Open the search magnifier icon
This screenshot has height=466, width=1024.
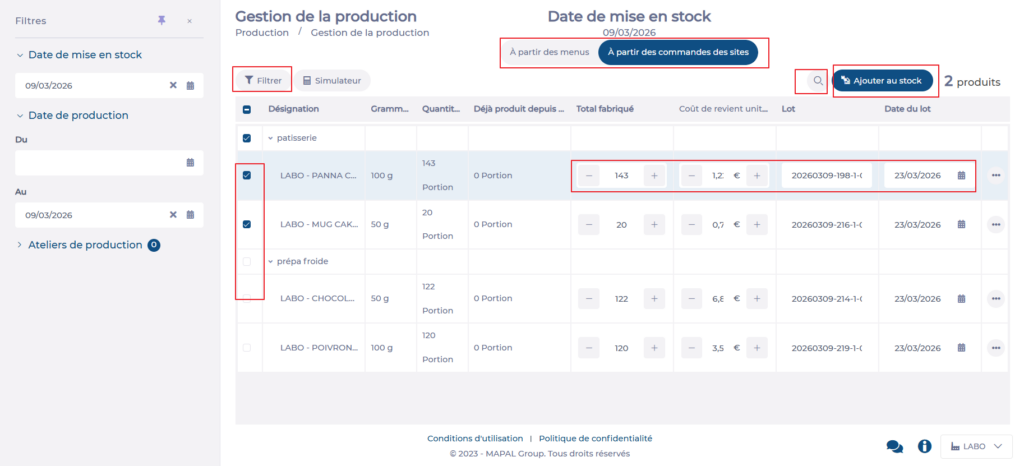(817, 81)
